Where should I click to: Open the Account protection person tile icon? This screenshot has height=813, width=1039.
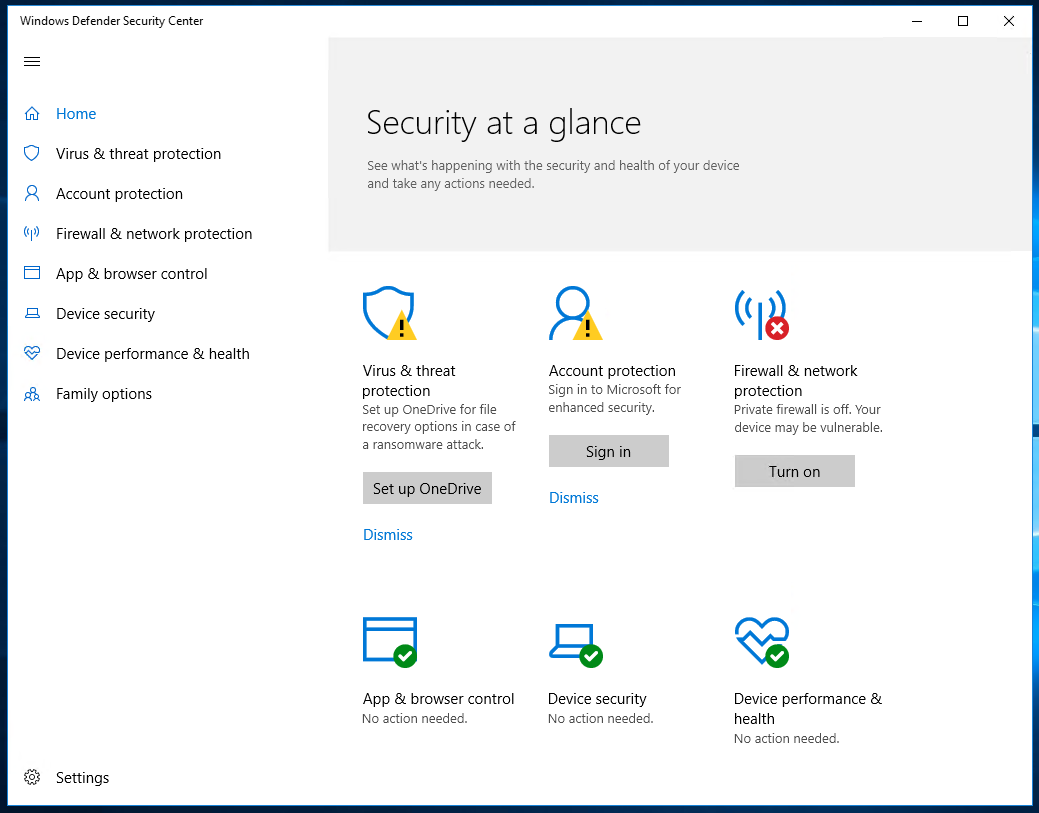coord(575,313)
